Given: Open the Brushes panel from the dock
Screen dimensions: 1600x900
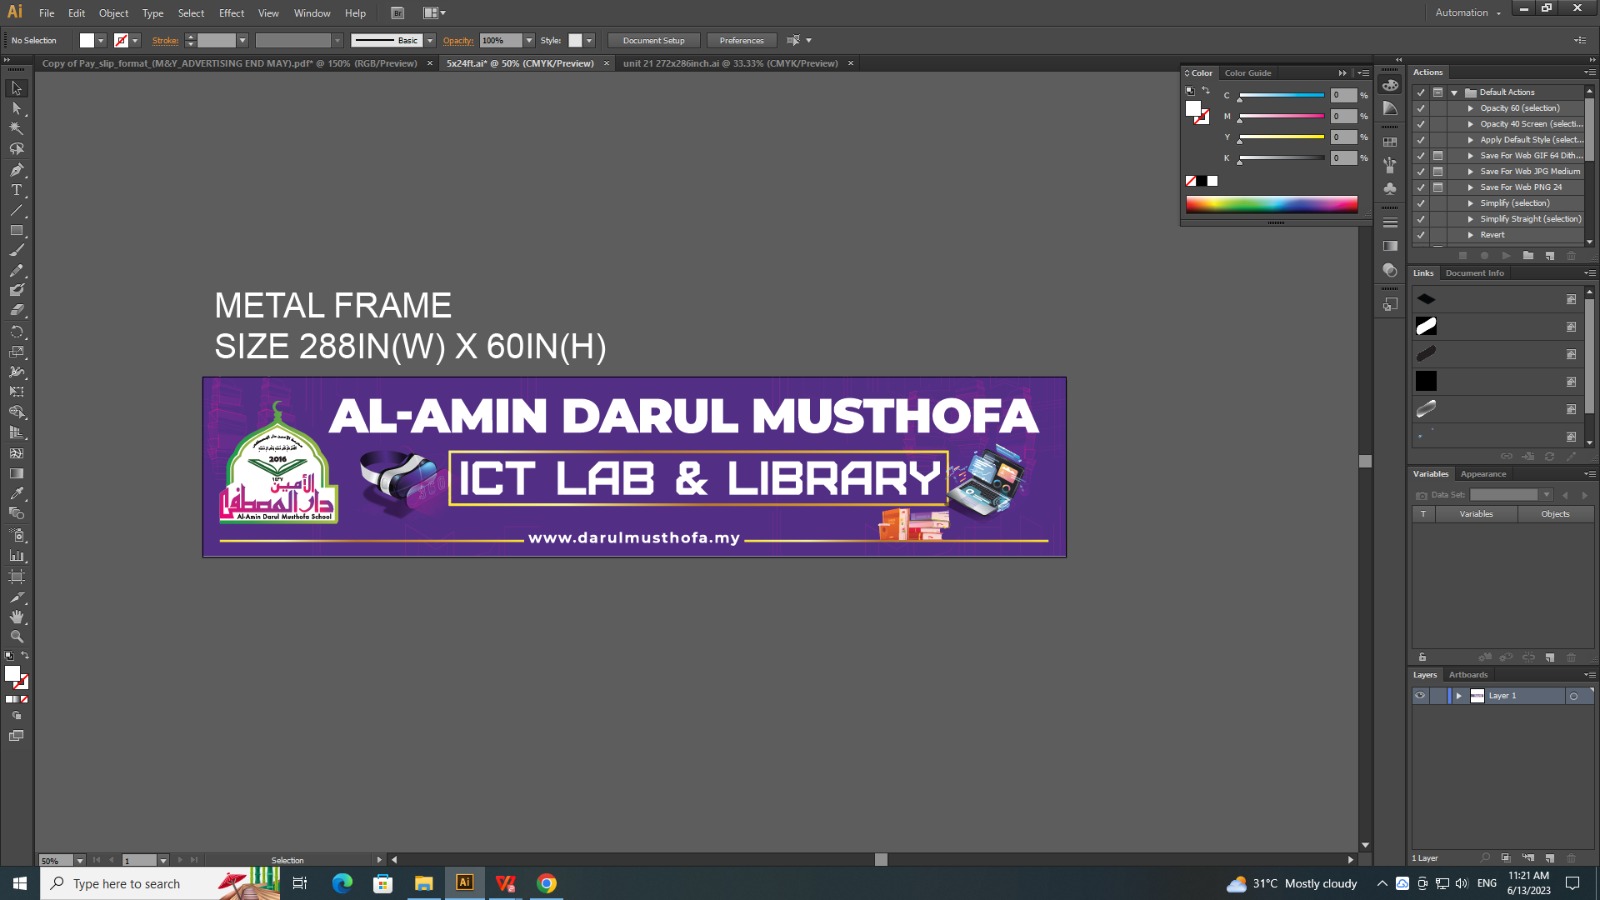Looking at the screenshot, I should click(x=1390, y=165).
